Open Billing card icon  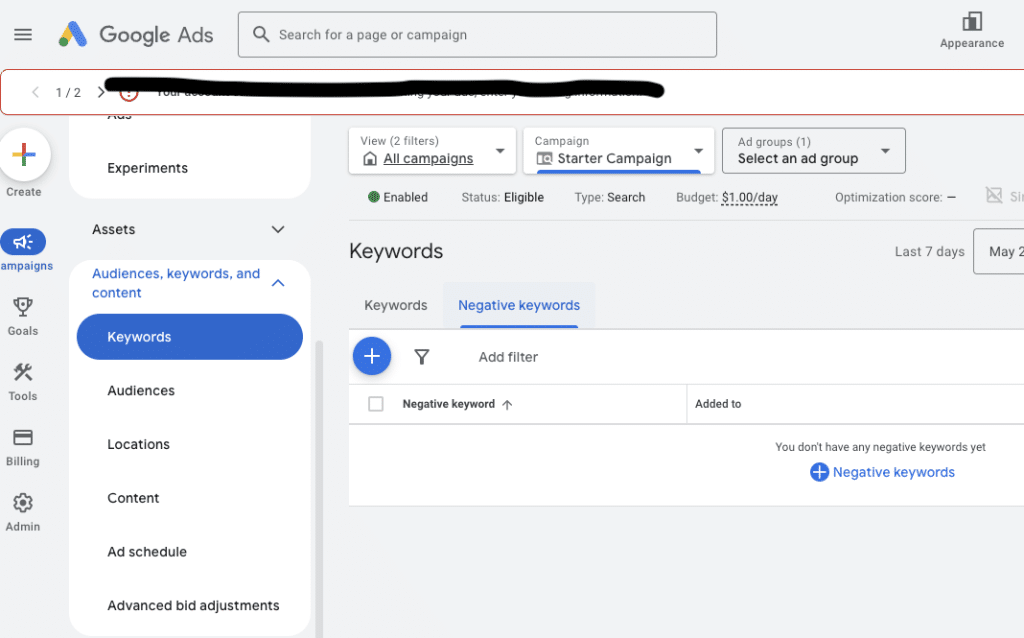click(x=23, y=437)
